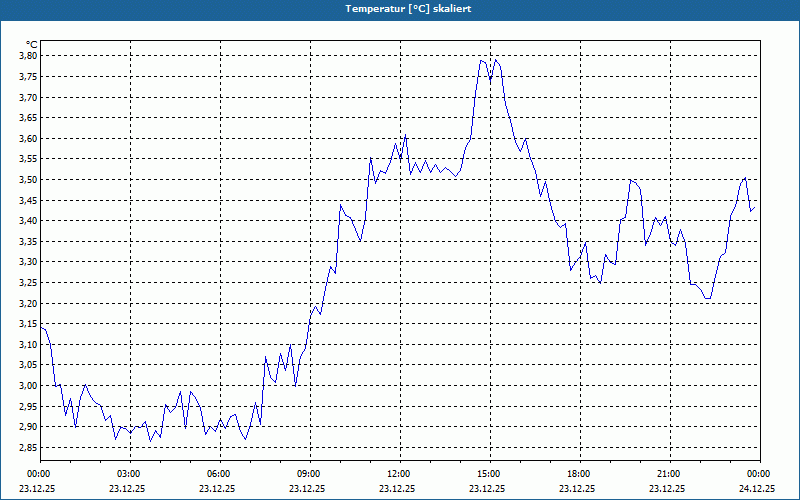Select the 3,70 temperature axis value
The height and width of the screenshot is (500, 800).
(29, 97)
